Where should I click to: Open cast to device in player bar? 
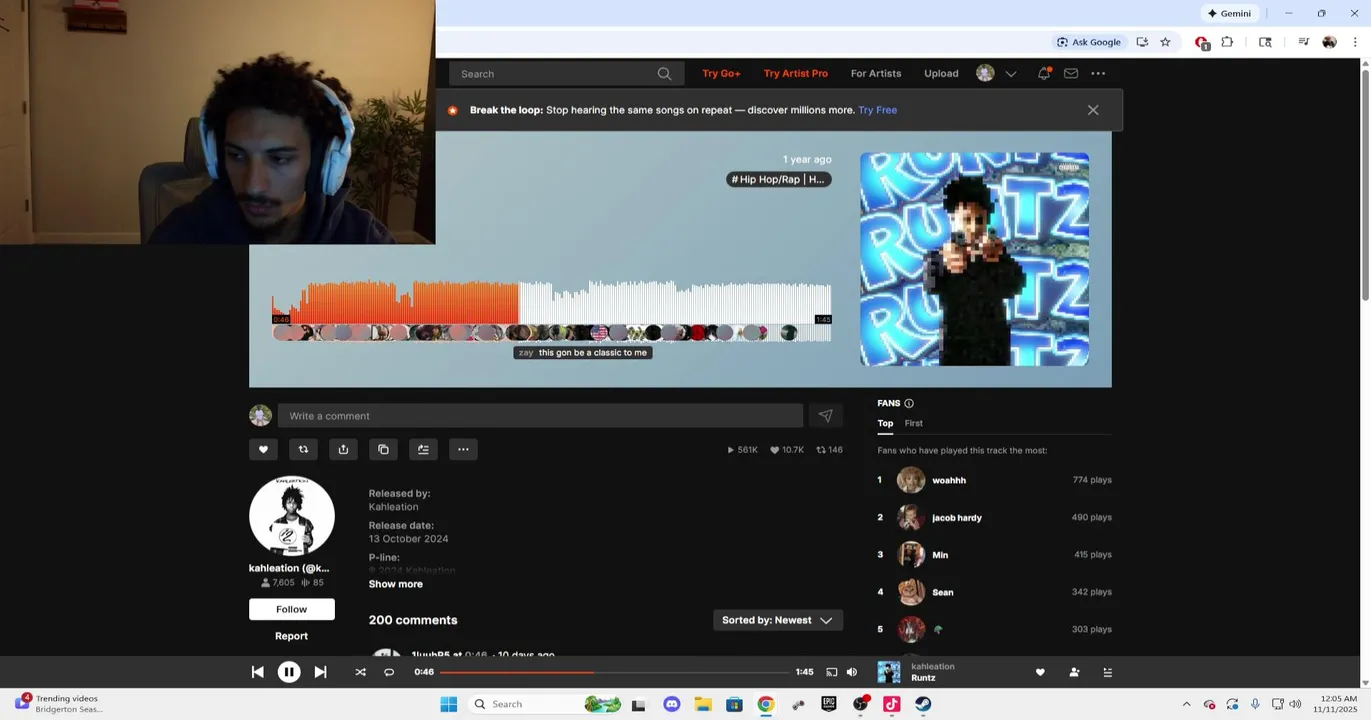coord(831,672)
